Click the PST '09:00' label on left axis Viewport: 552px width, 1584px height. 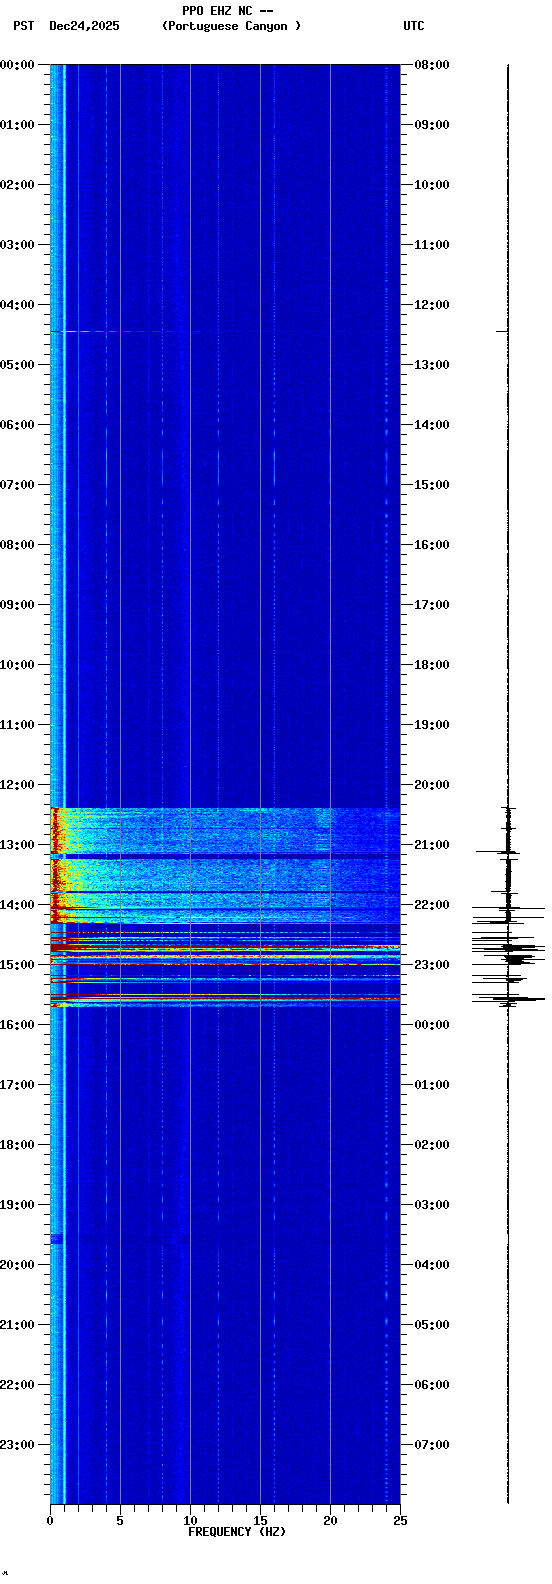pos(17,605)
